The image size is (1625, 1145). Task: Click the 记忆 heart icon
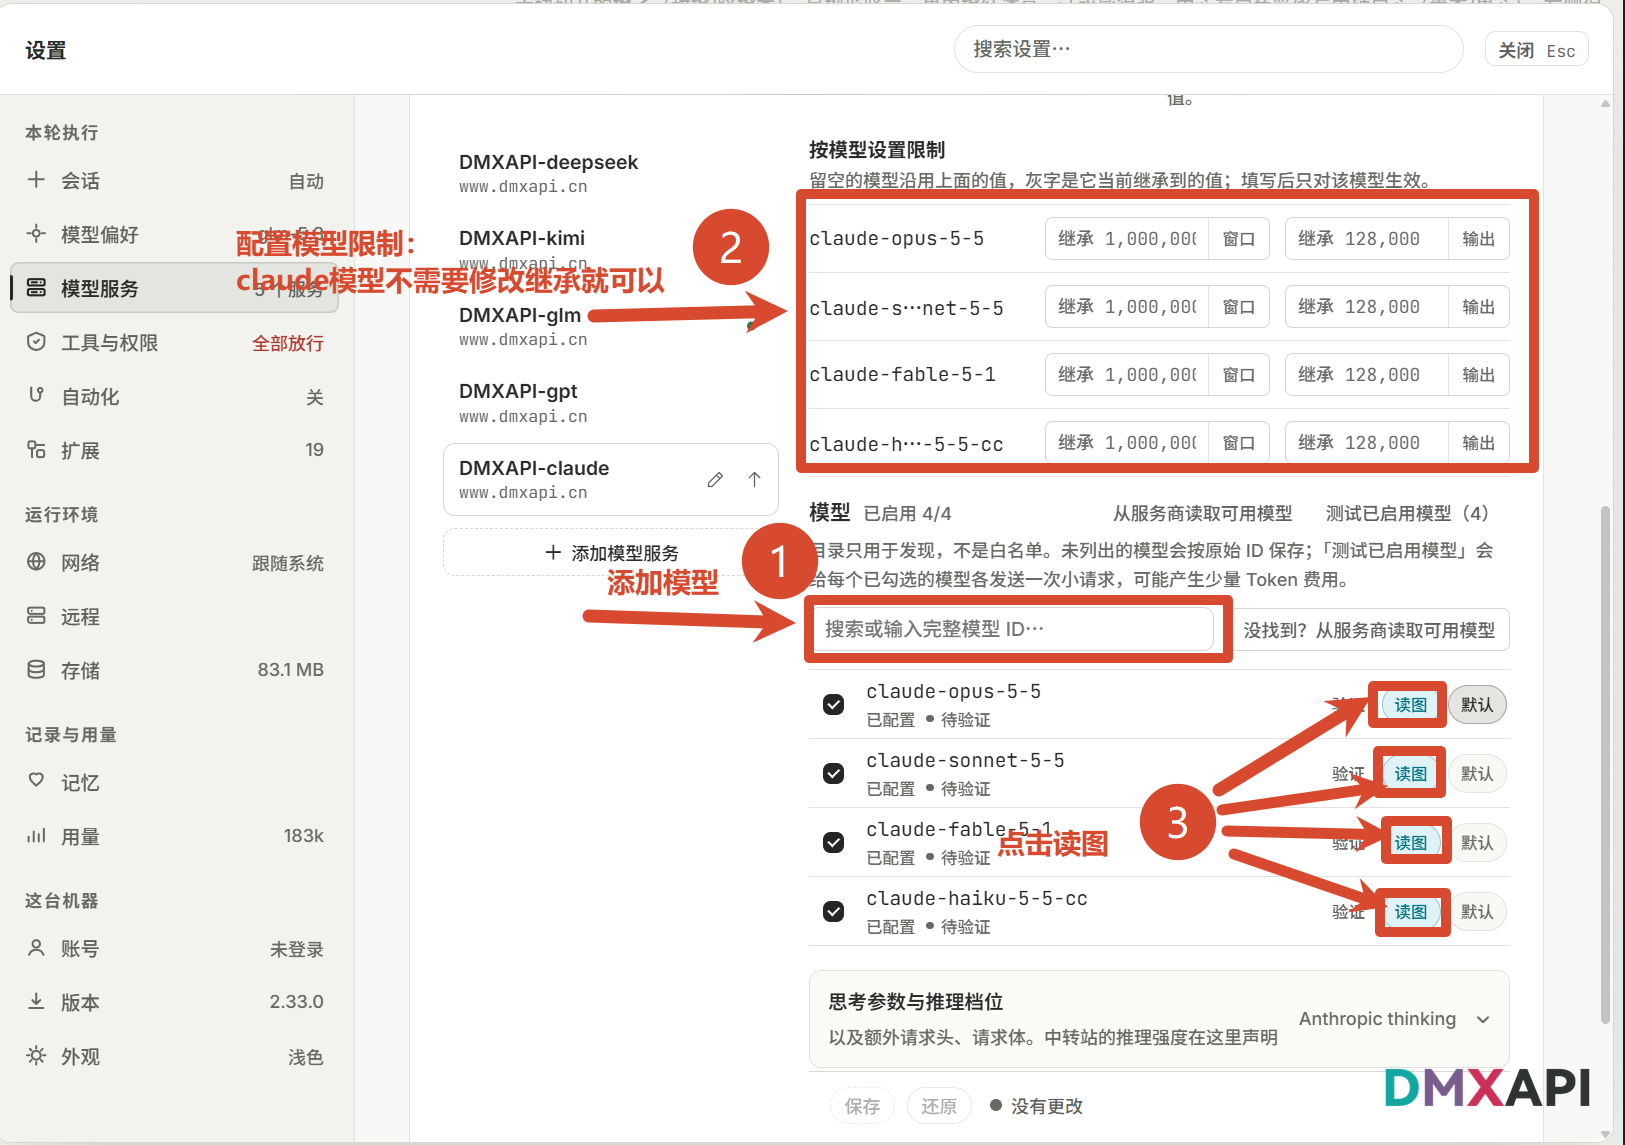(x=36, y=782)
